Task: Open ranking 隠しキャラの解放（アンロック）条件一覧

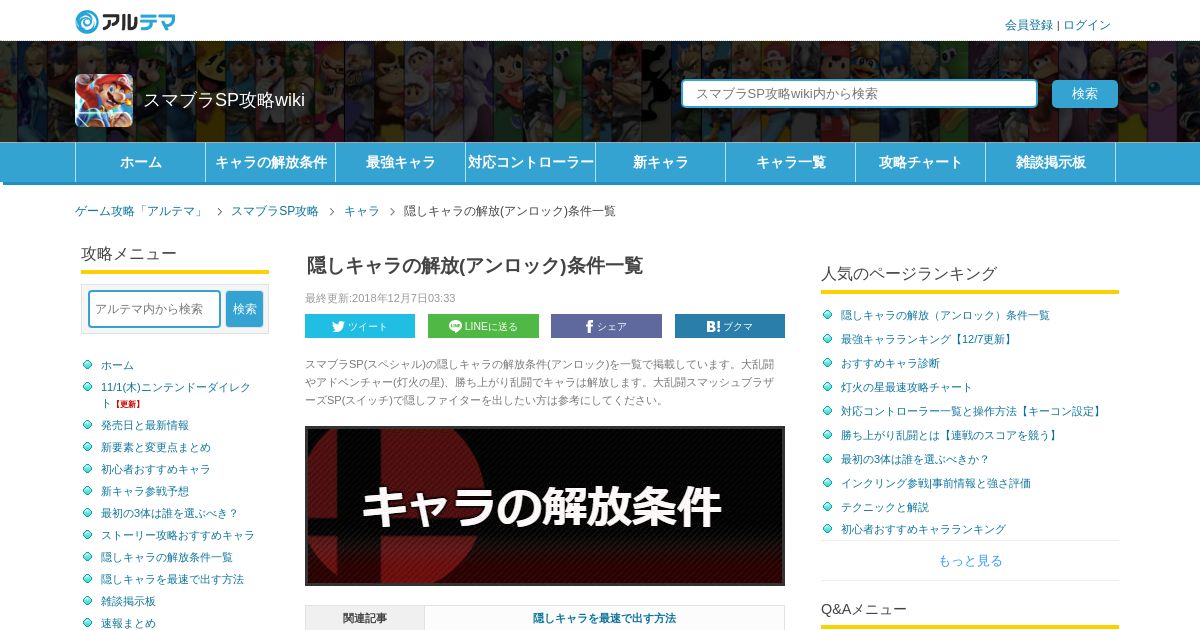Action: [945, 315]
